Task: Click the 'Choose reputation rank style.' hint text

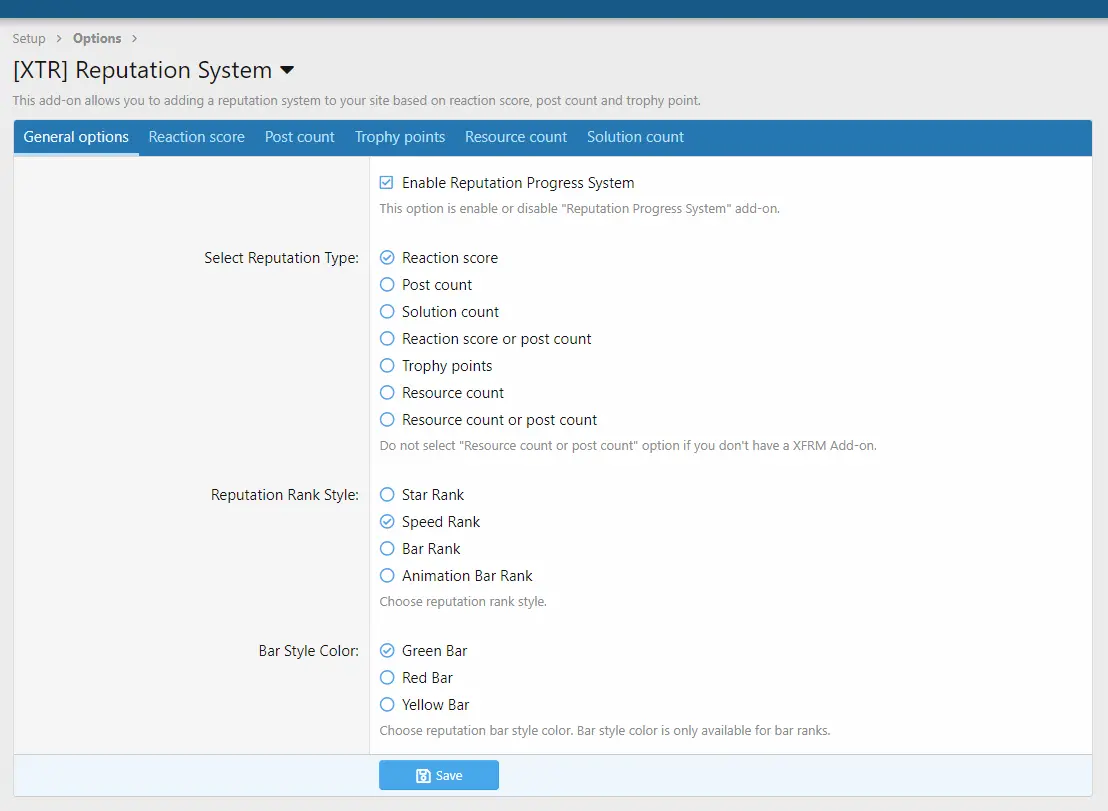Action: pos(463,602)
